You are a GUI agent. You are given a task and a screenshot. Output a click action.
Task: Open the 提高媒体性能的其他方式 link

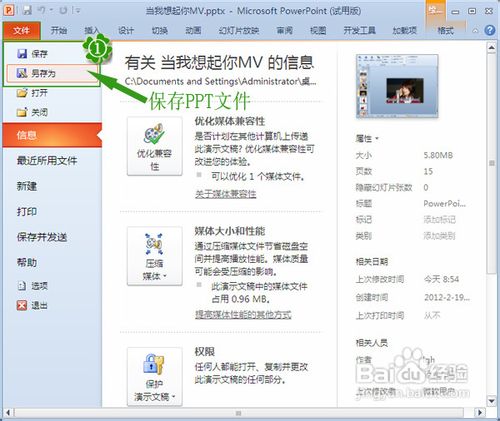coord(243,315)
